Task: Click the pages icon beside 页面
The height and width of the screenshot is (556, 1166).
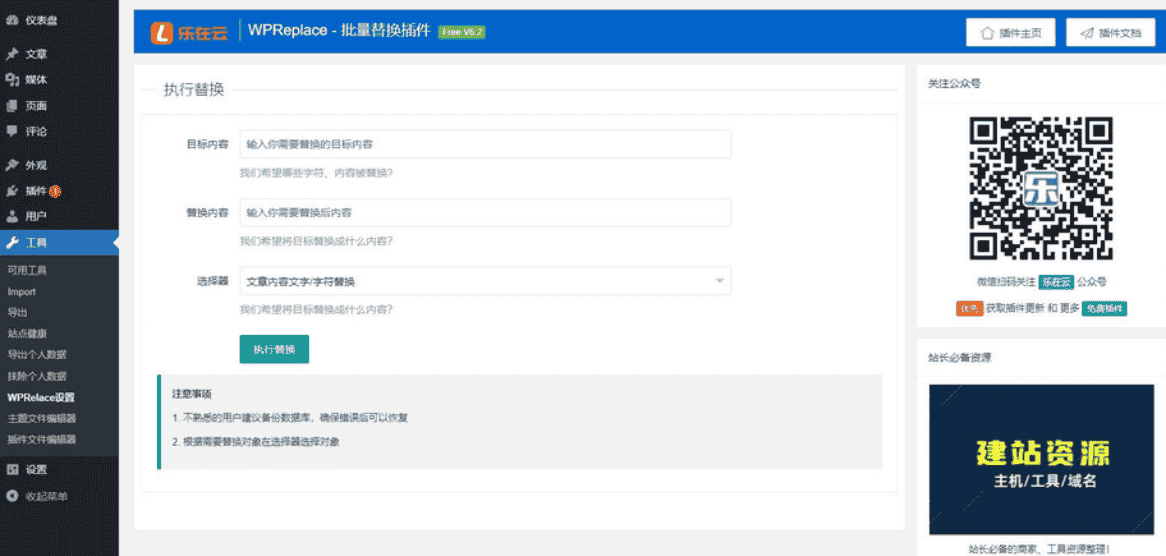Action: [x=12, y=106]
